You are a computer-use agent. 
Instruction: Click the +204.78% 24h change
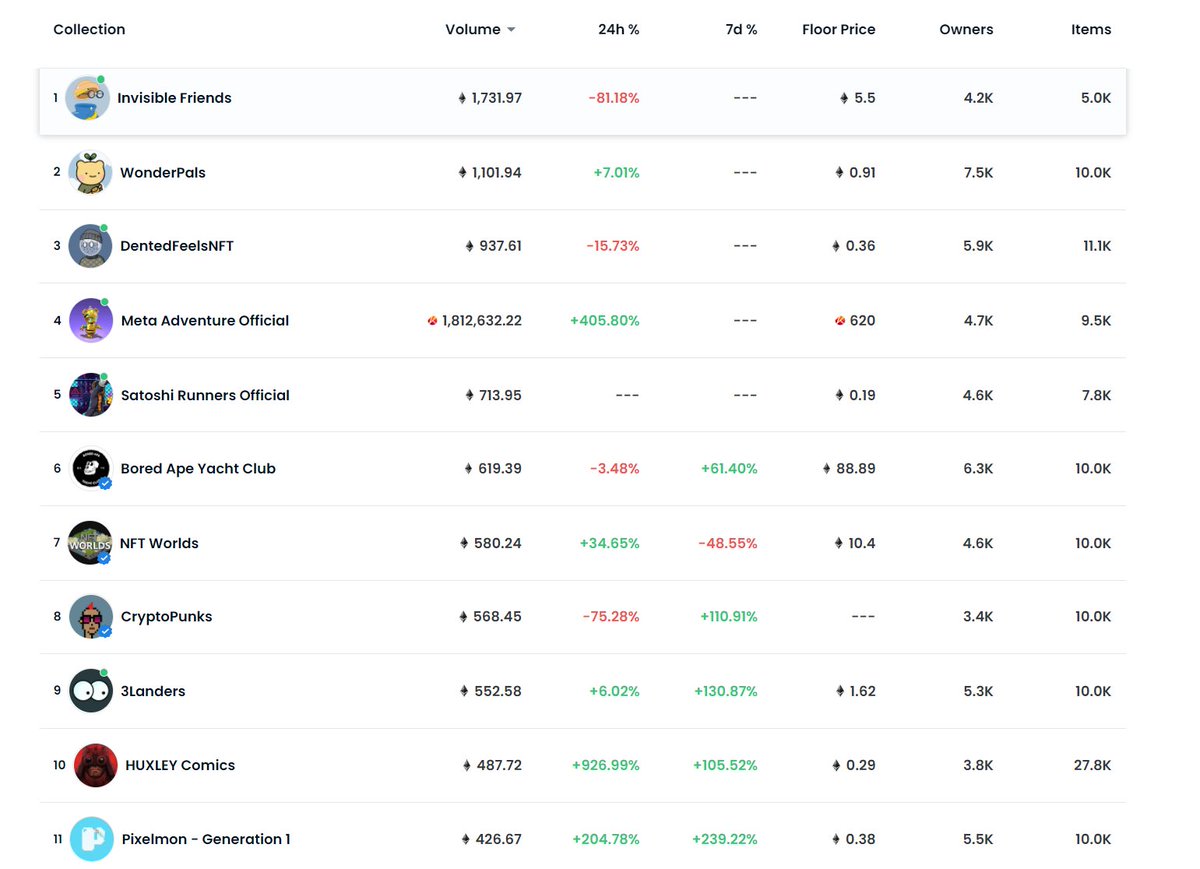[x=606, y=839]
